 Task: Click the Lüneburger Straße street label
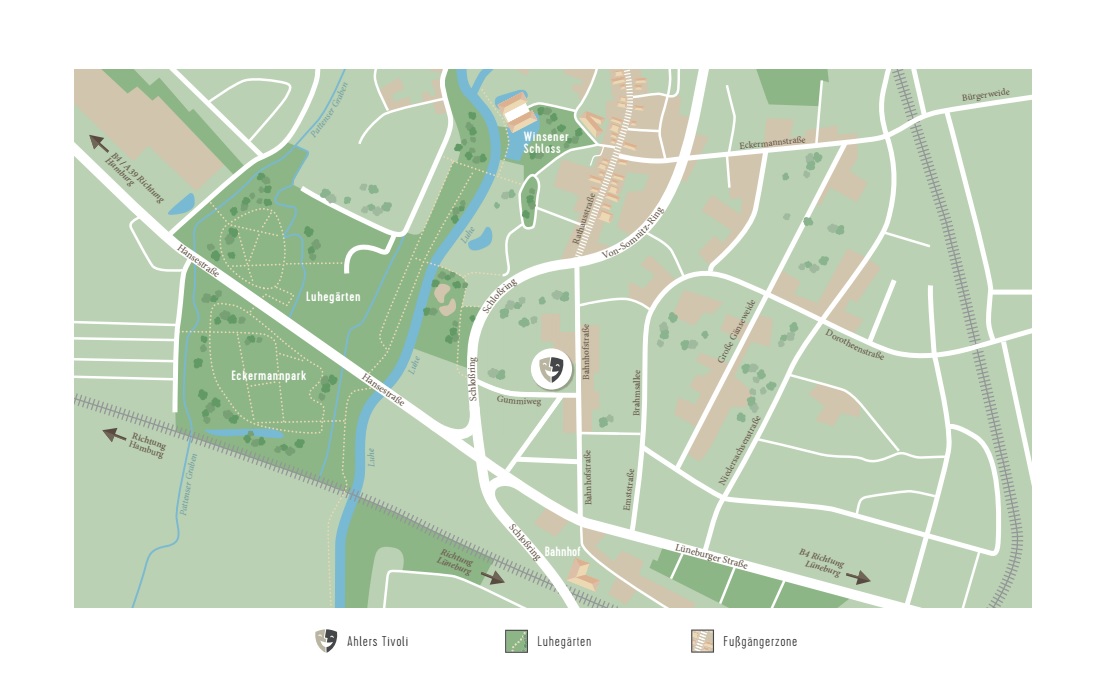(x=711, y=556)
